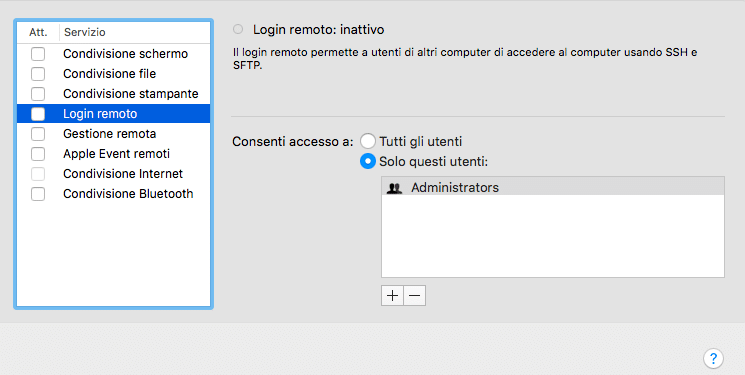Choose the Tutti gli utenti radio option
Screen dimensions: 745x375
(x=368, y=141)
